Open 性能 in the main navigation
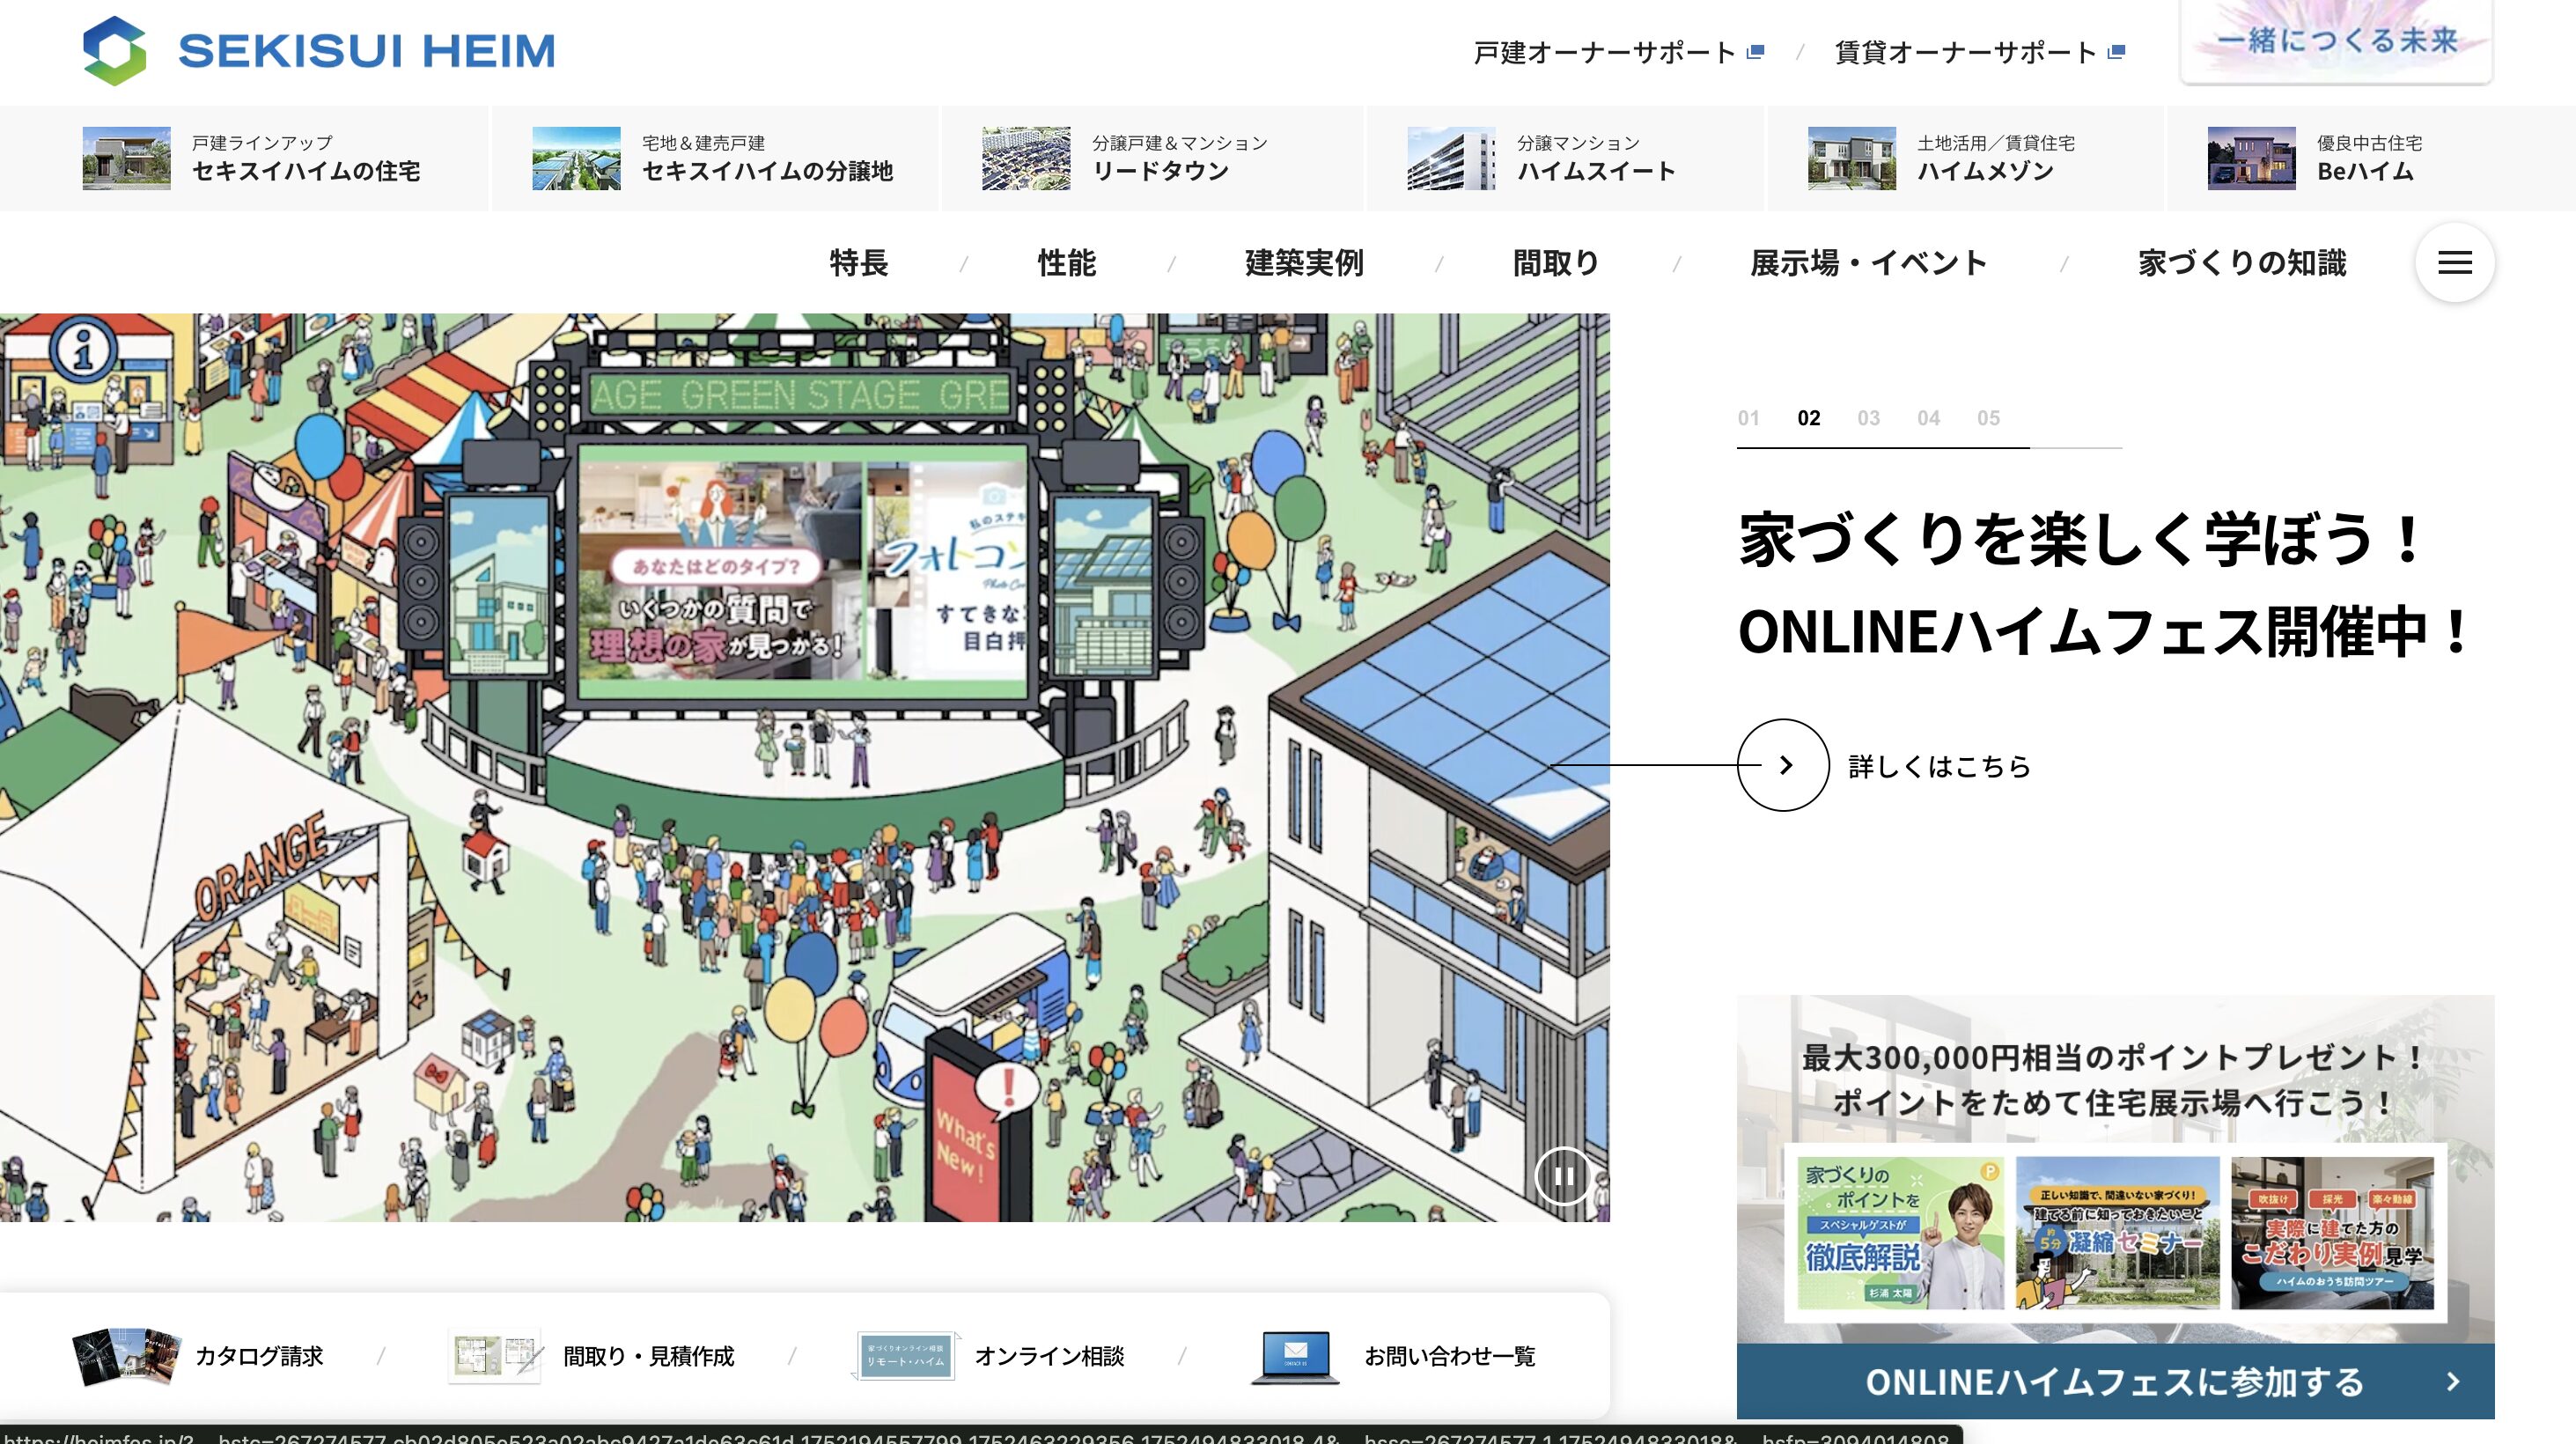Image resolution: width=2576 pixels, height=1444 pixels. click(x=1067, y=263)
